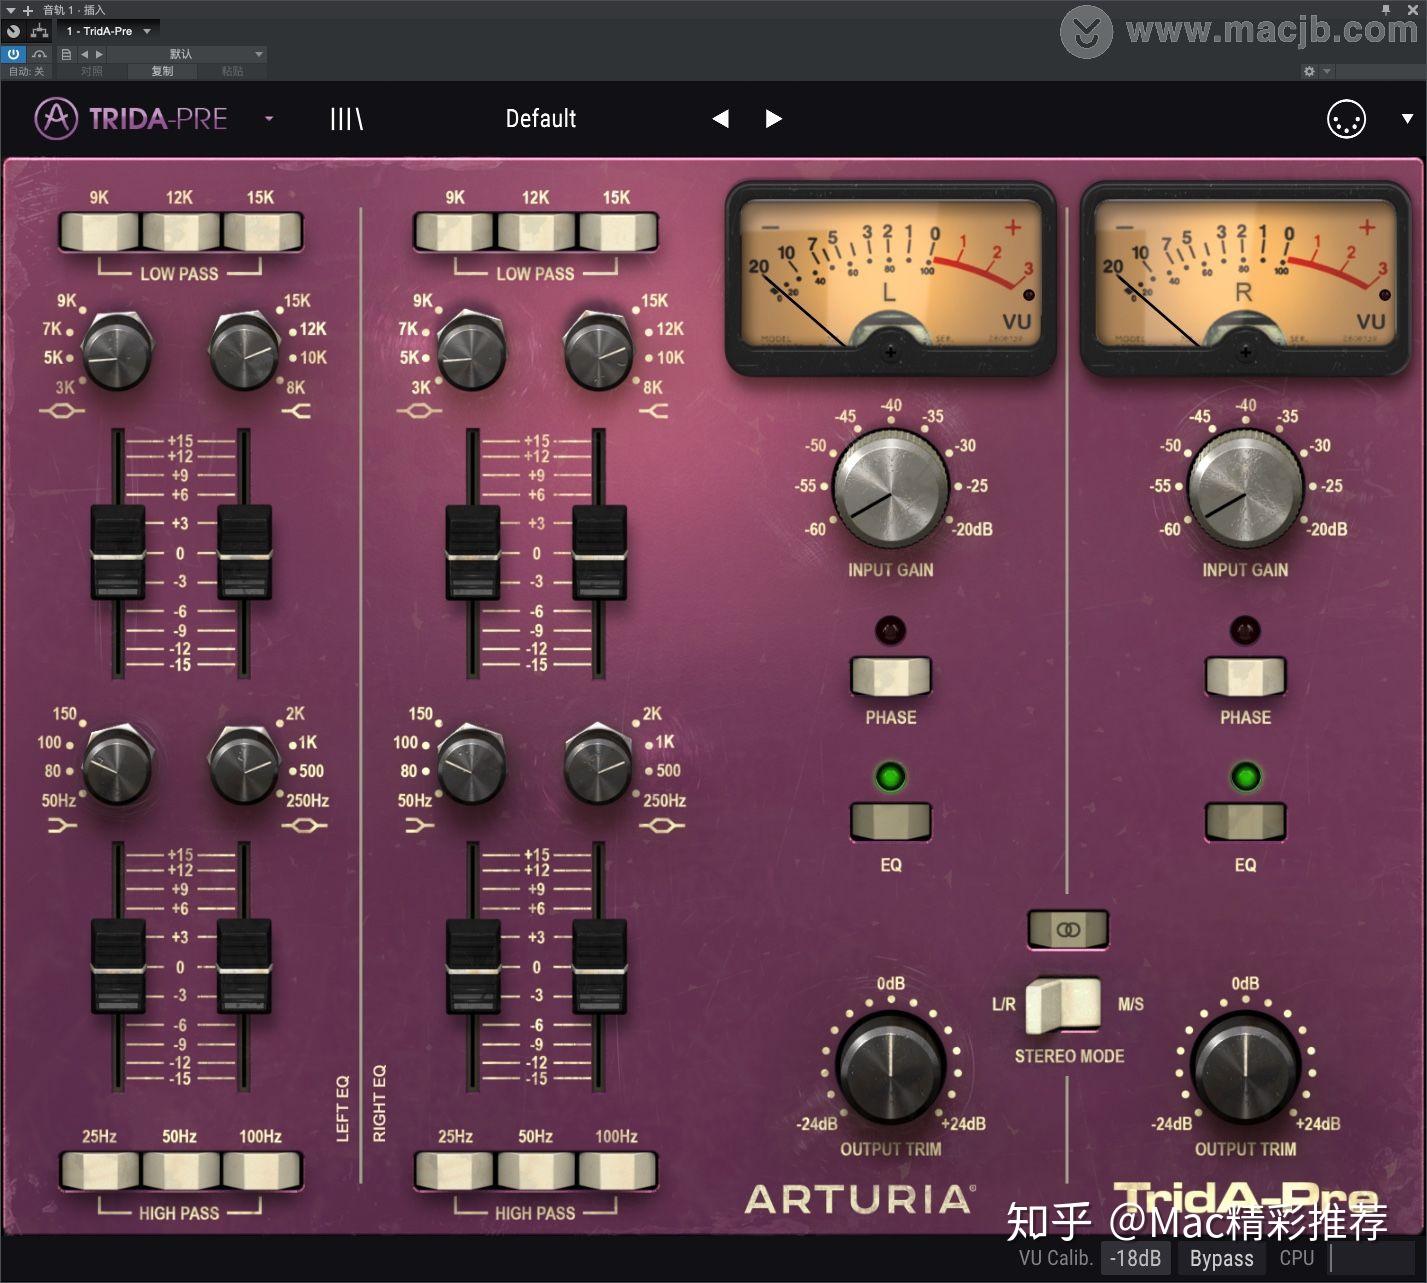Click the host 粘贴 paste button
This screenshot has width=1427, height=1283.
[x=232, y=71]
